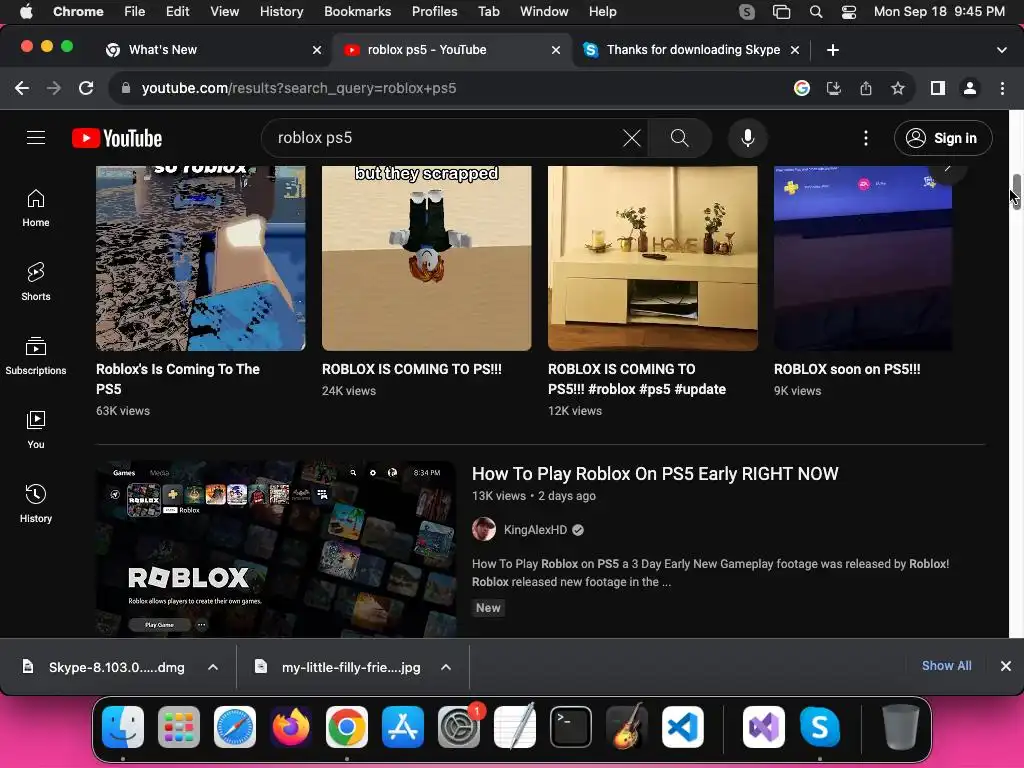Open GarageBand from the Dock
The width and height of the screenshot is (1024, 768).
pos(627,727)
